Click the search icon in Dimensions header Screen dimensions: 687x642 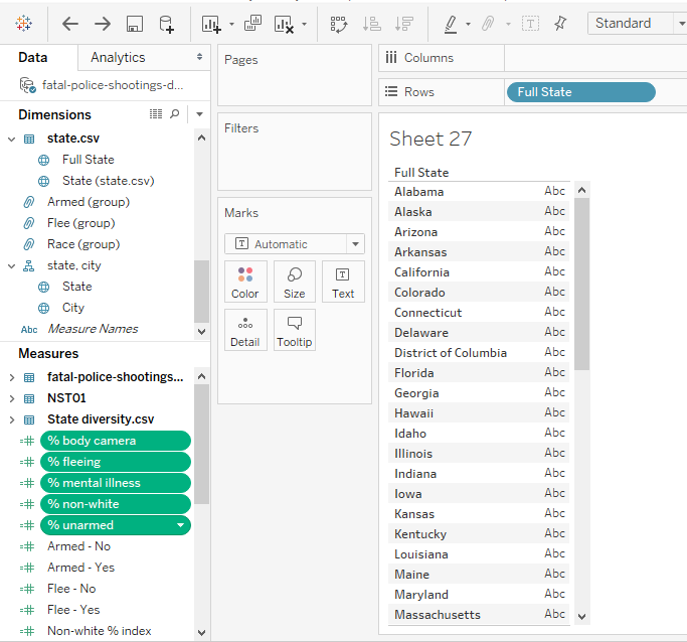[174, 114]
